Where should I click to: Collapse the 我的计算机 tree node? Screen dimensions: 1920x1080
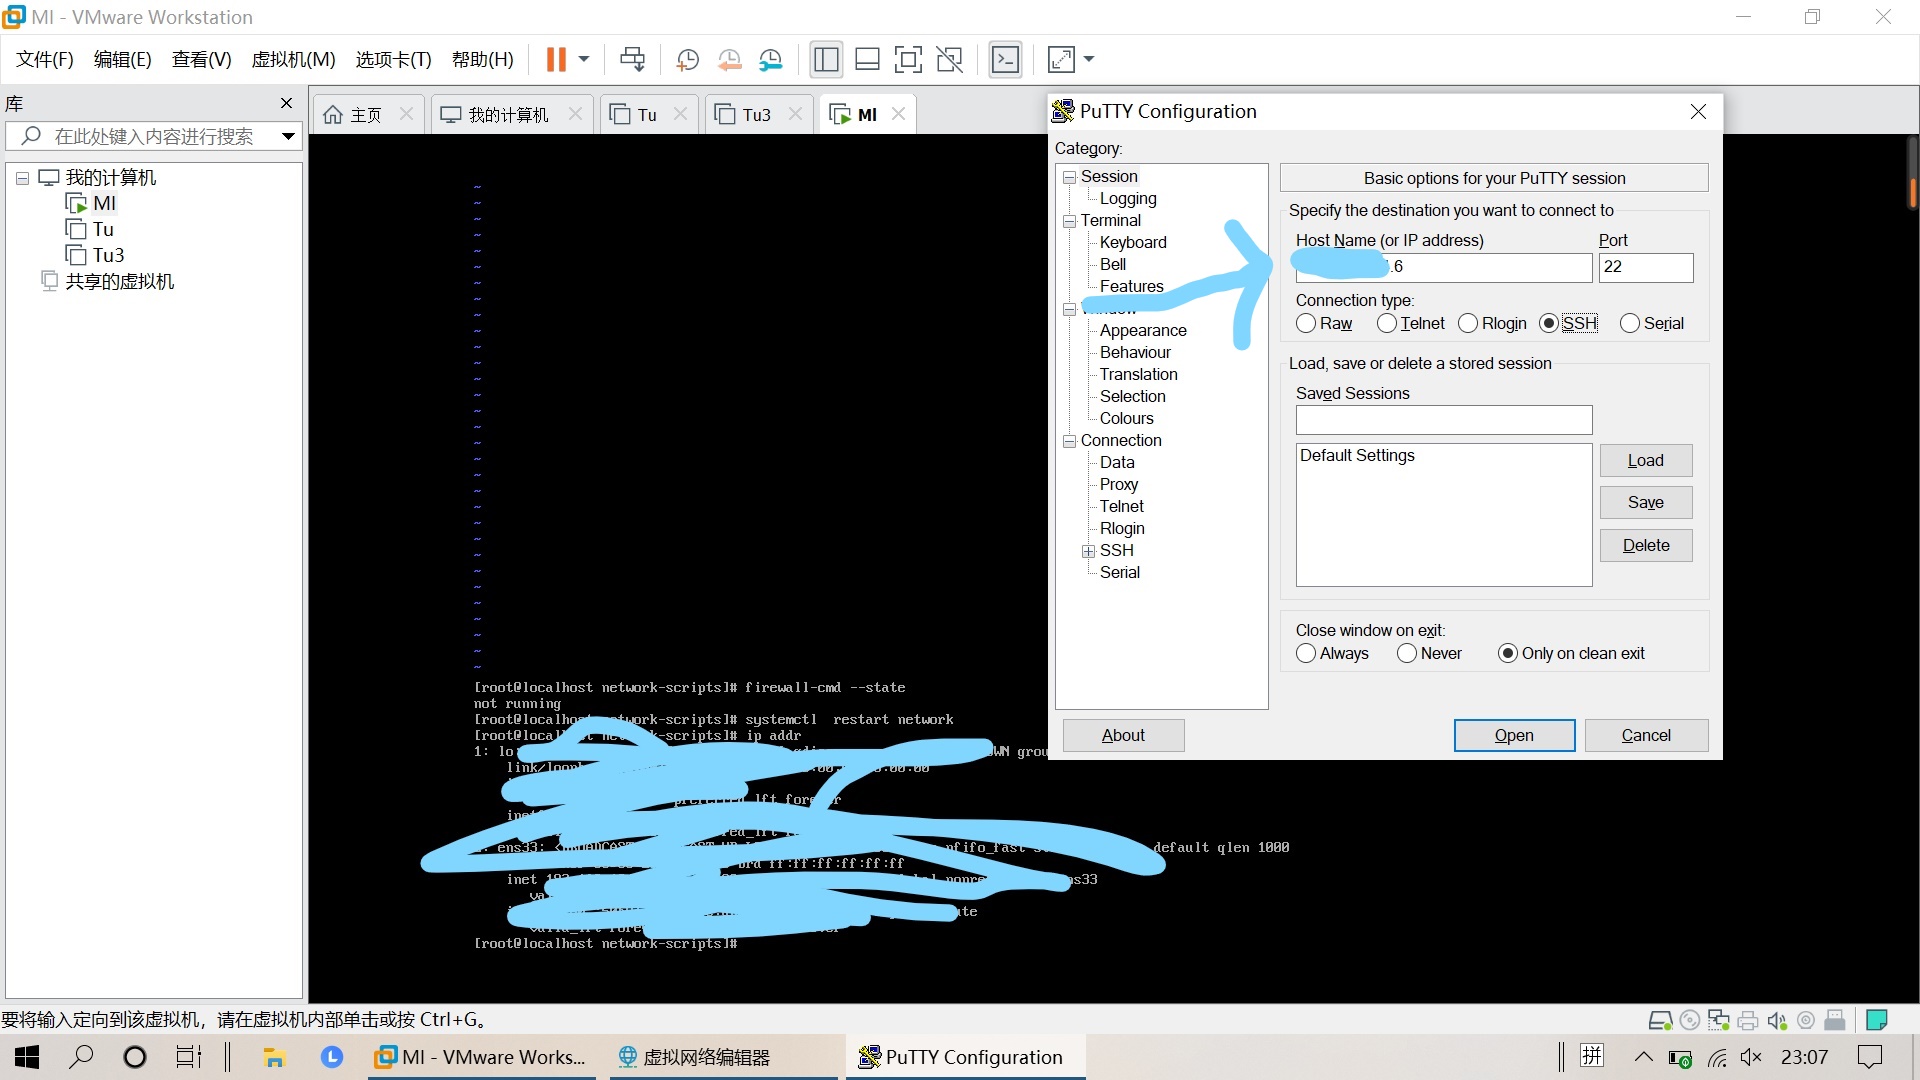point(21,178)
